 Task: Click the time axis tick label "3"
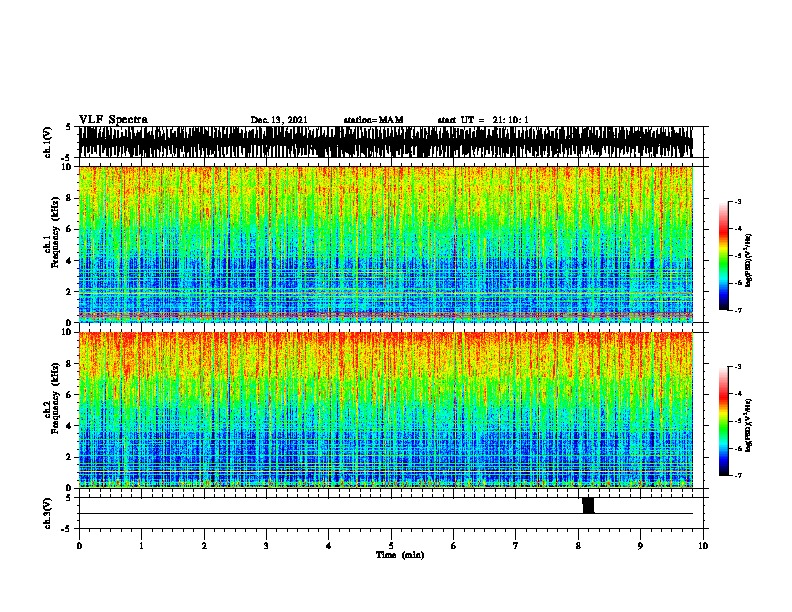(x=266, y=546)
